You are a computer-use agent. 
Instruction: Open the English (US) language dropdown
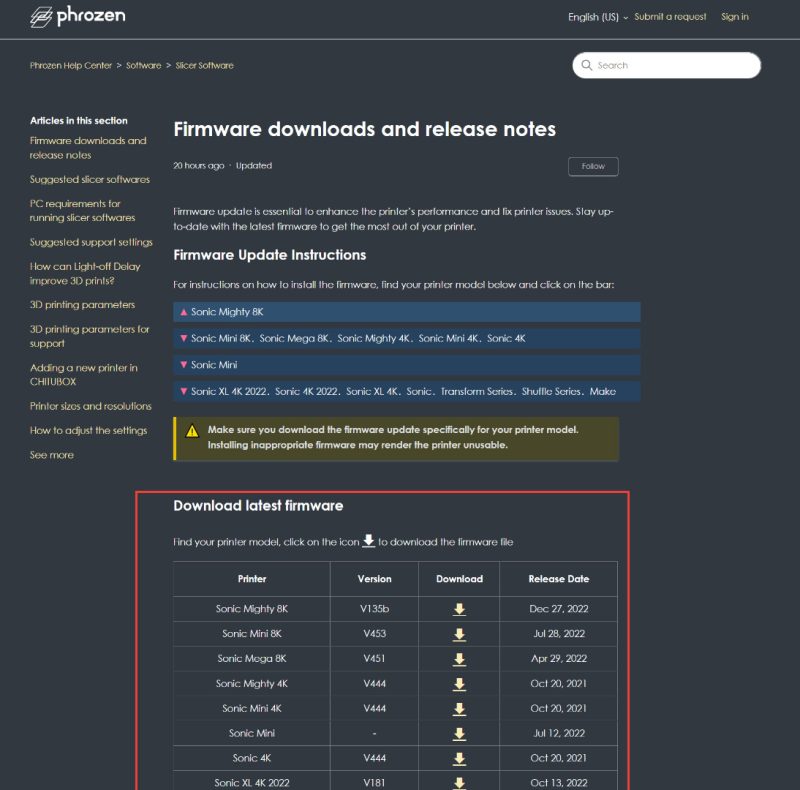coord(598,17)
